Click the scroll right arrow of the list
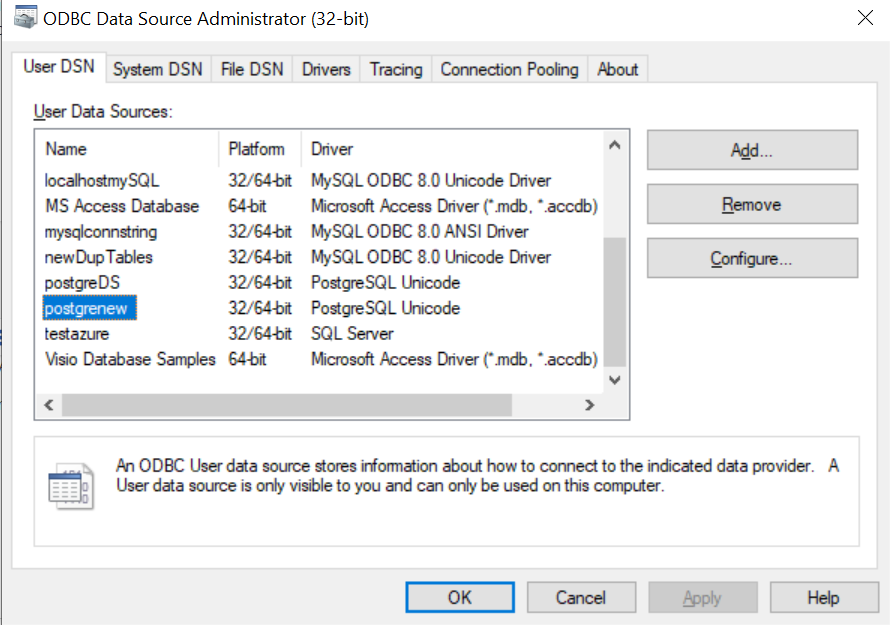The height and width of the screenshot is (625, 890). click(x=590, y=405)
